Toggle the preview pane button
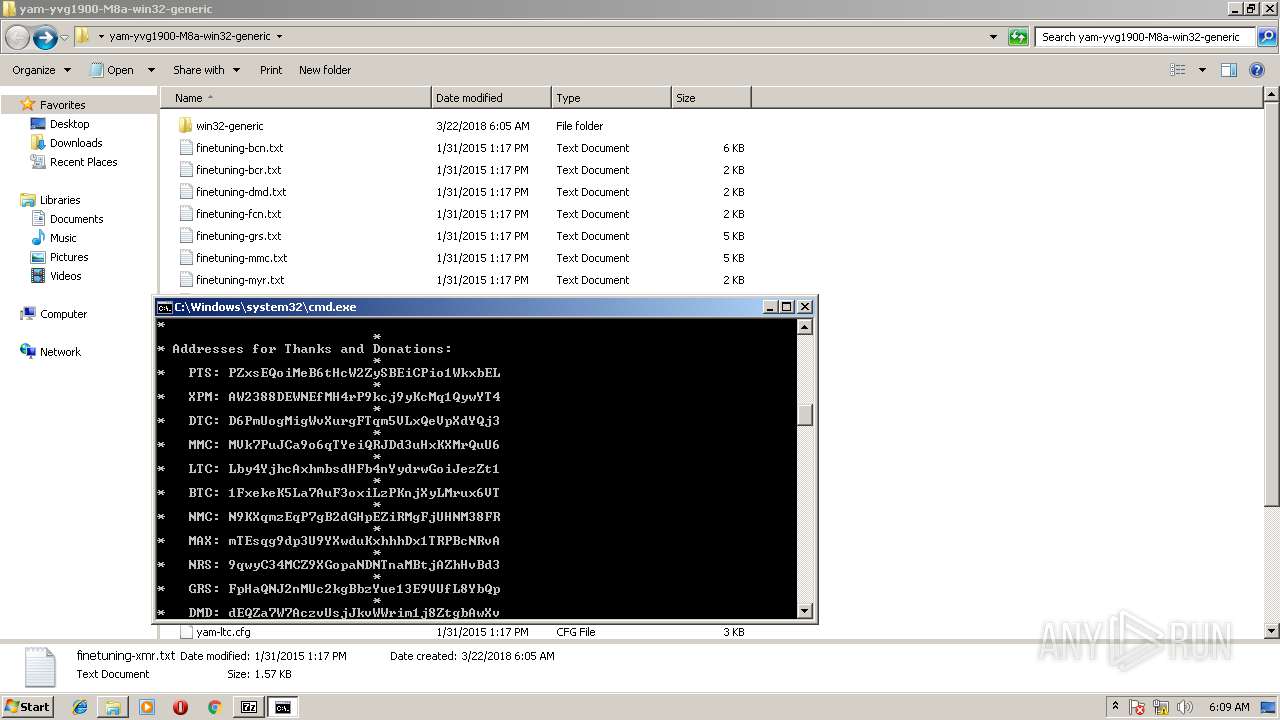1280x720 pixels. coord(1229,70)
